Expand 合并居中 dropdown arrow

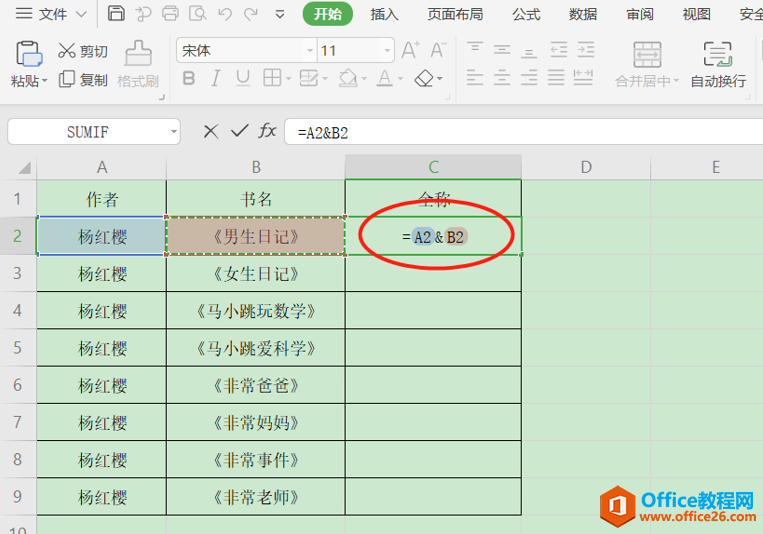(x=676, y=81)
